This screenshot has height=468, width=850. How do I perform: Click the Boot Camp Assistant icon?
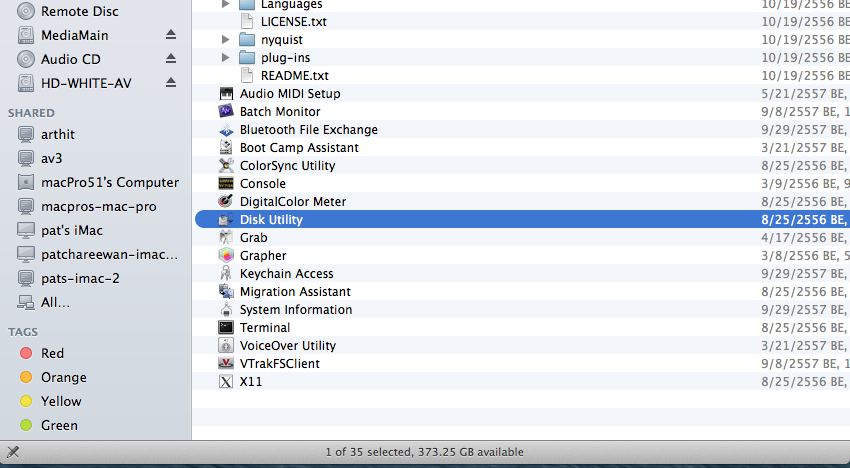[x=226, y=148]
